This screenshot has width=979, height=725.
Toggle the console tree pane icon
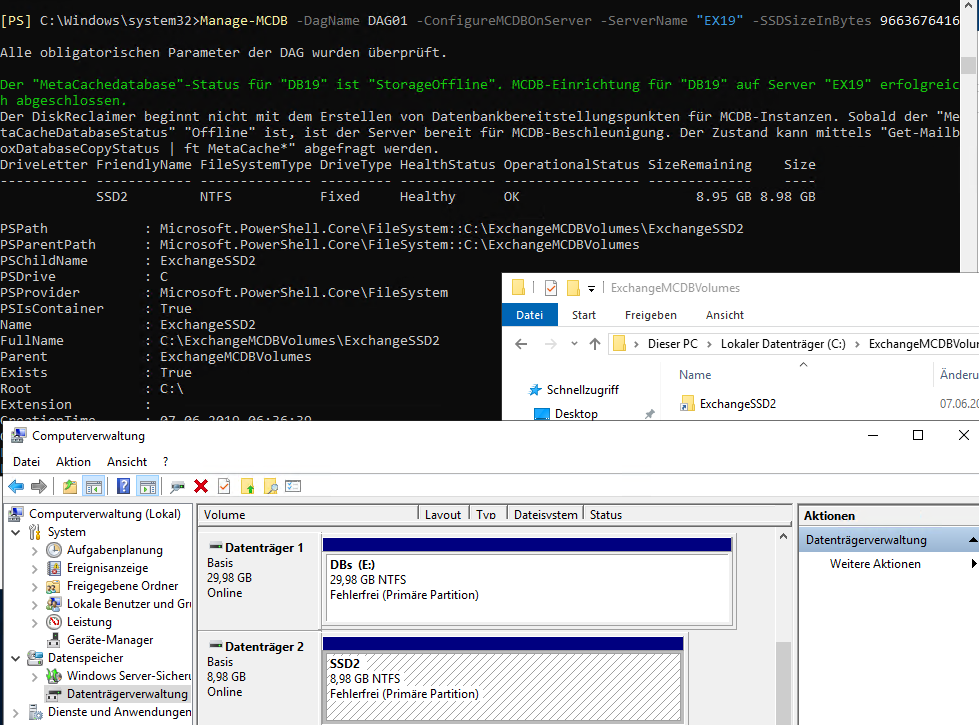[x=94, y=486]
